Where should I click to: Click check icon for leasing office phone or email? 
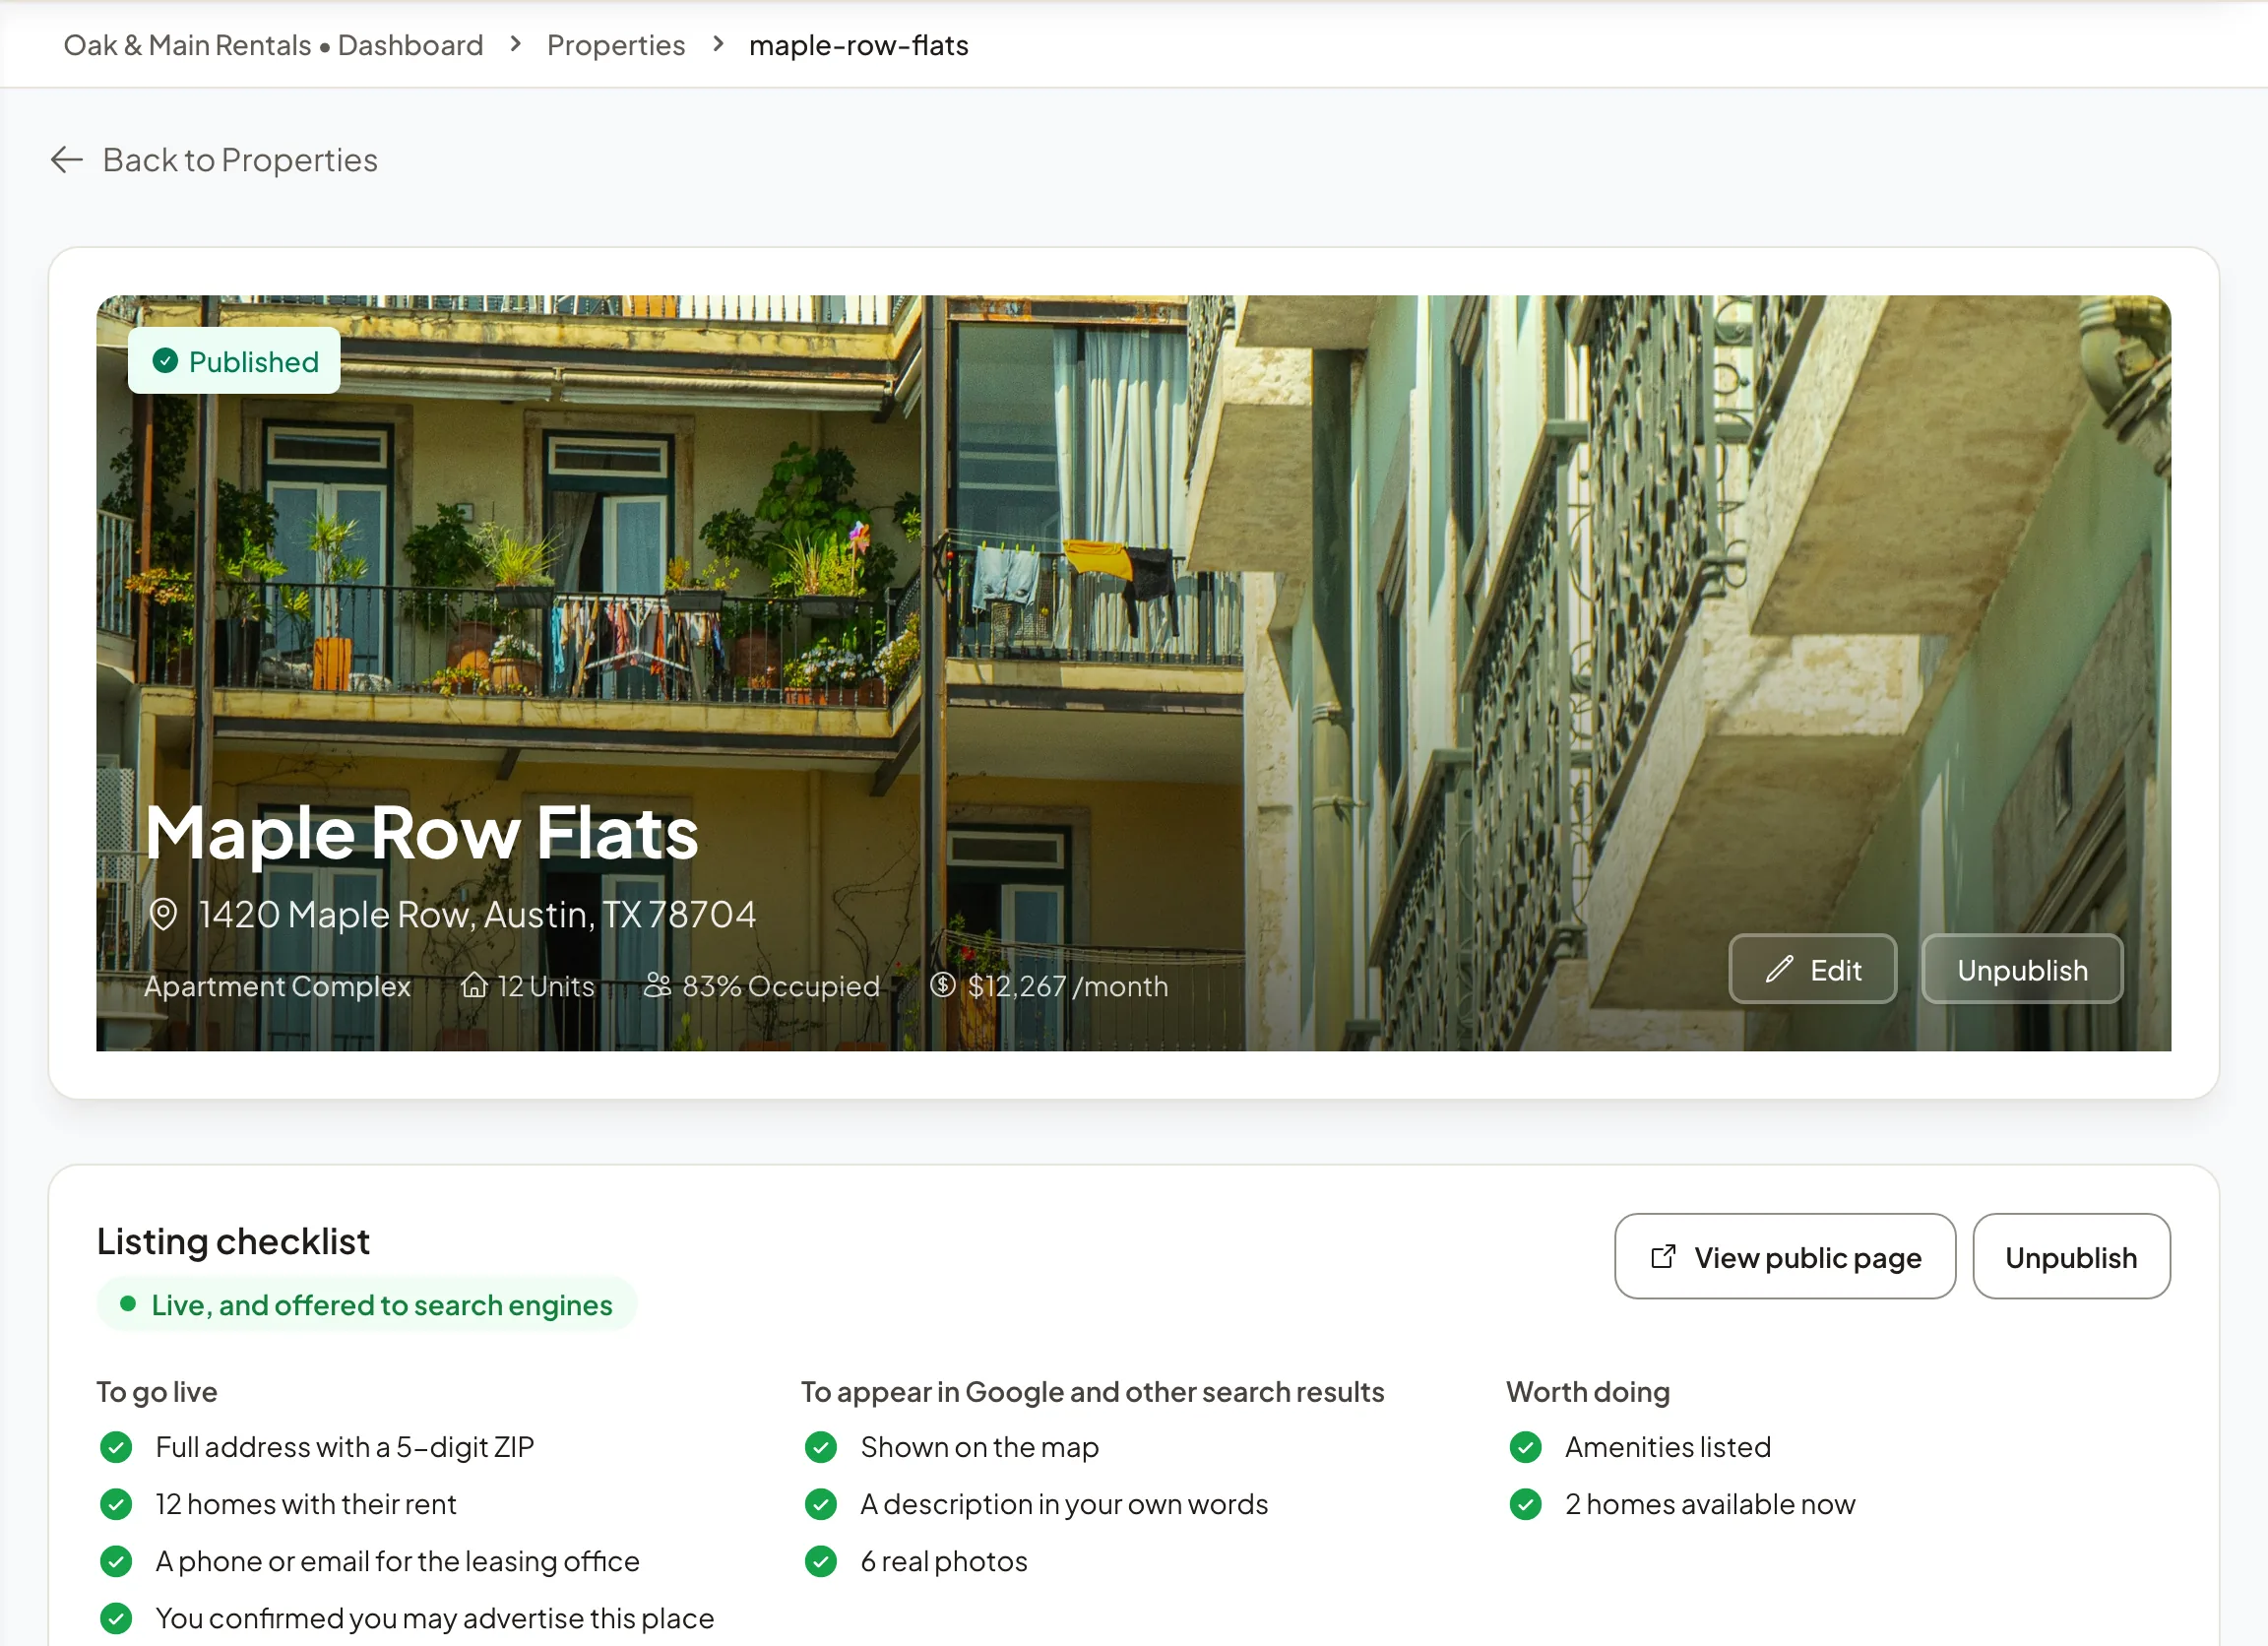[x=116, y=1561]
